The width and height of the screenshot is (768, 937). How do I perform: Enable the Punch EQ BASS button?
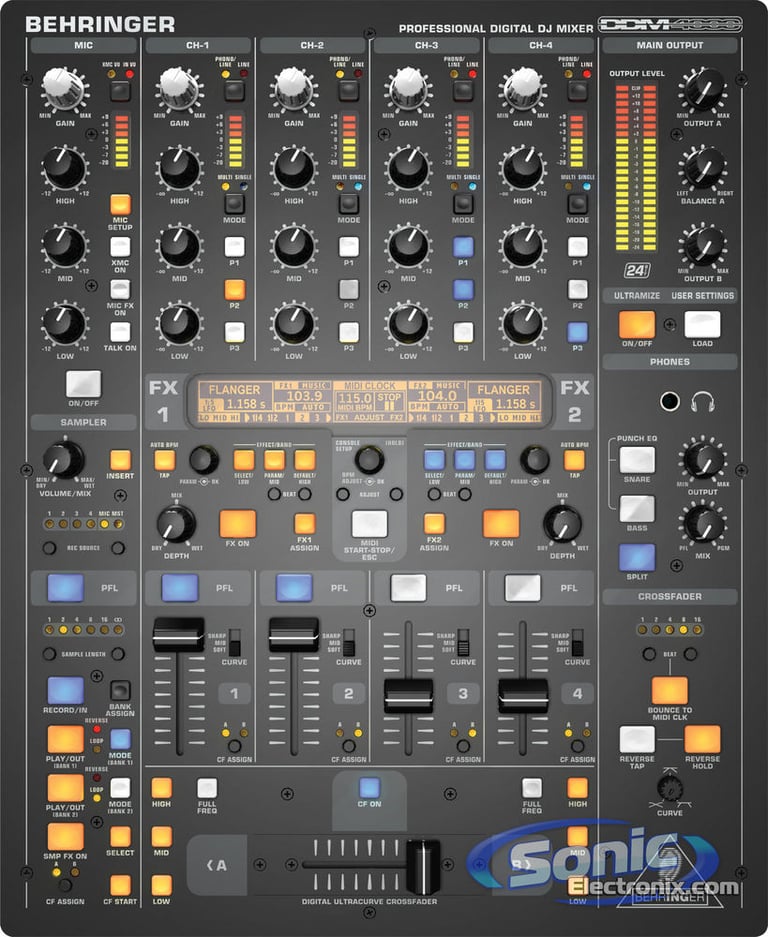tap(637, 509)
